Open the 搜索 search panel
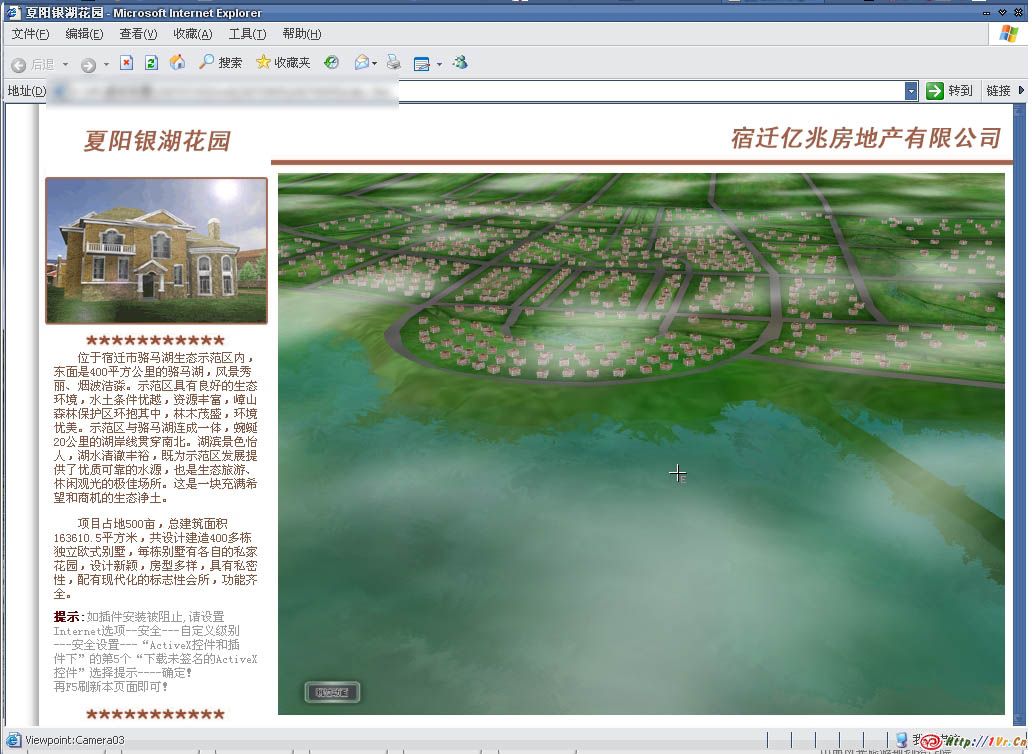1032x754 pixels. (220, 63)
